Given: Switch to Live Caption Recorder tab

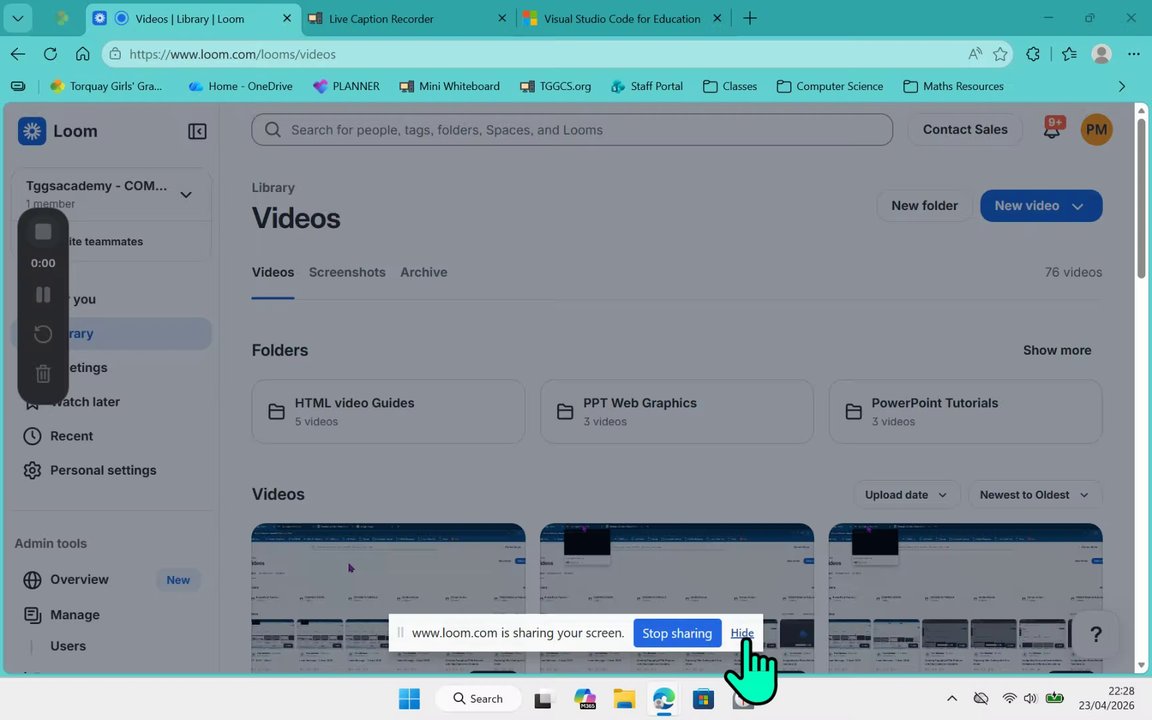Looking at the screenshot, I should tap(408, 19).
